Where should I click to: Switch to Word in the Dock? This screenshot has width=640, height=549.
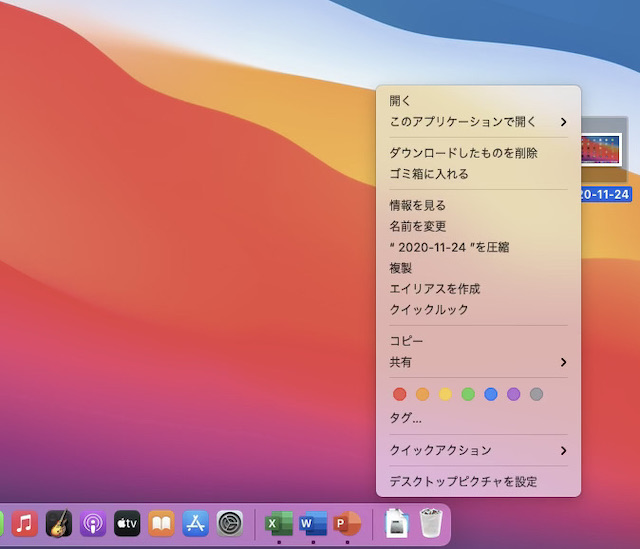(313, 523)
